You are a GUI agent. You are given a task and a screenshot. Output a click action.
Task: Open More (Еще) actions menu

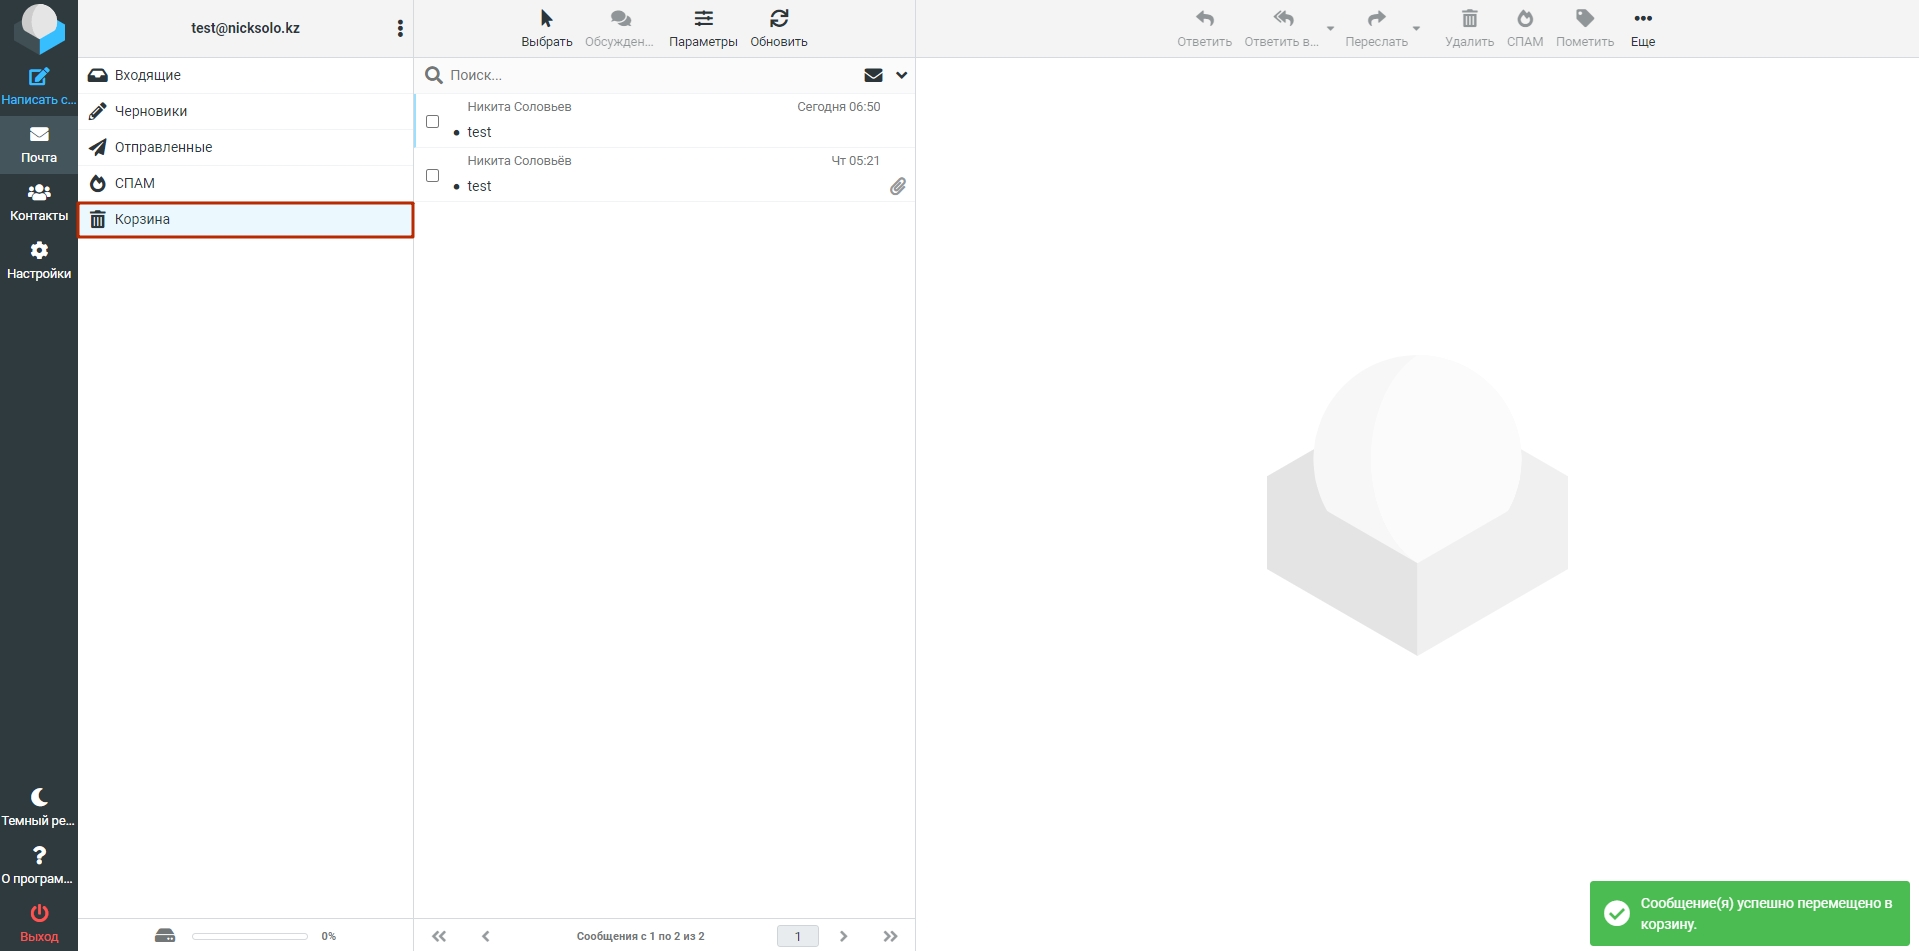1643,28
